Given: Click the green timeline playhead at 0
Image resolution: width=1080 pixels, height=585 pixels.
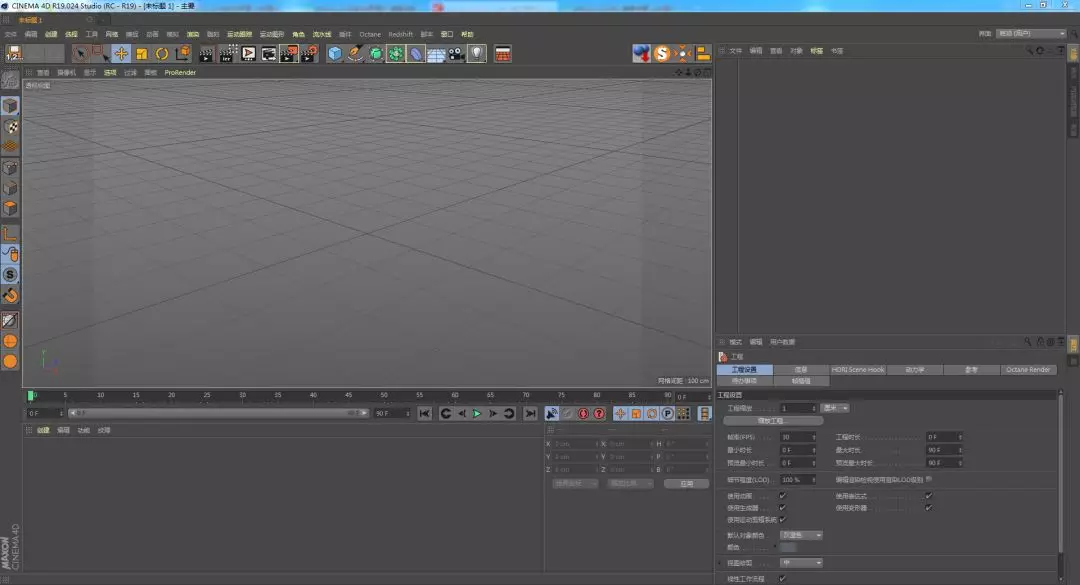Looking at the screenshot, I should point(31,396).
